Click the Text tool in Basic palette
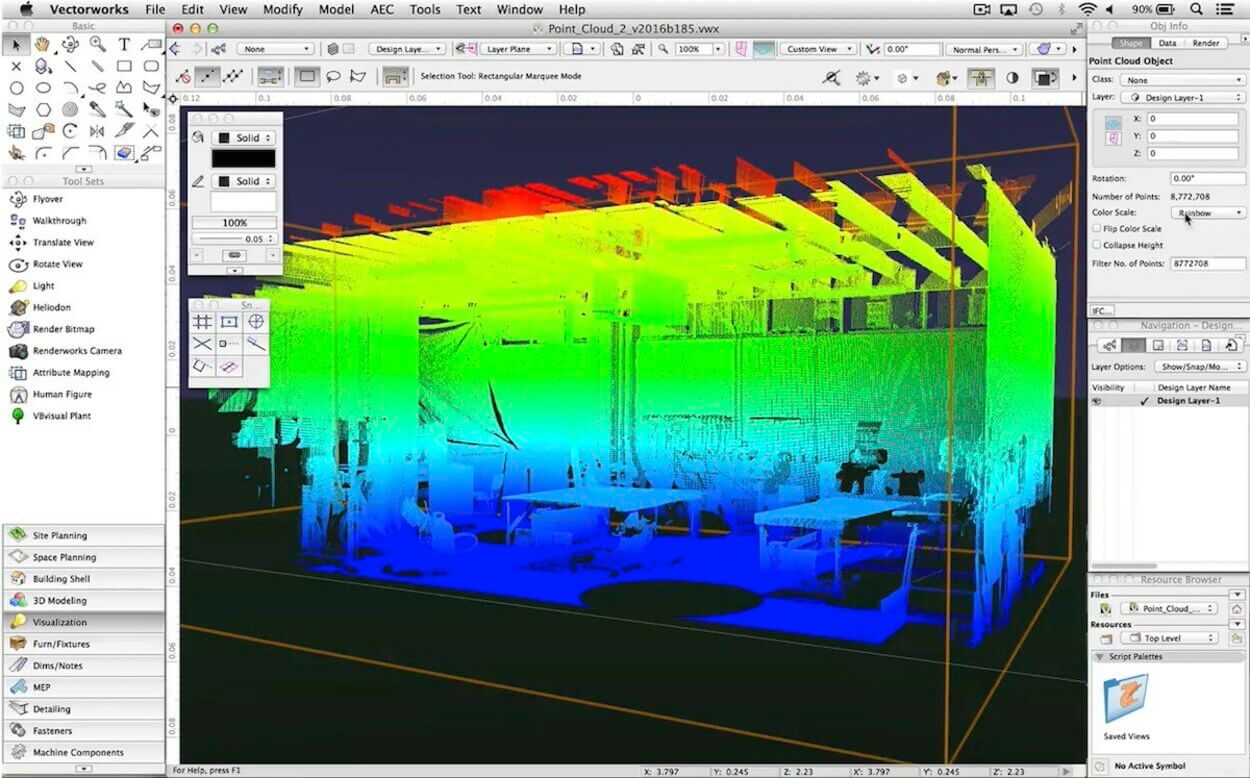 tap(124, 44)
